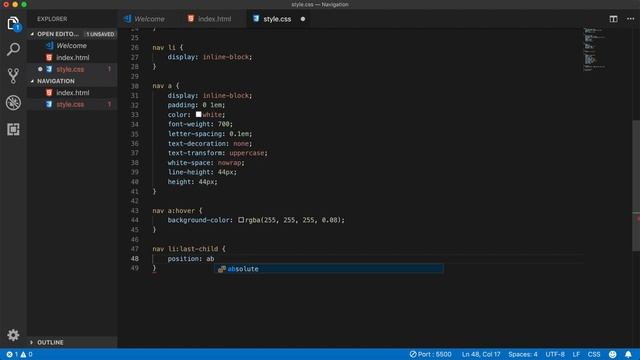Change the LF end-of-line sequence

coord(576,354)
